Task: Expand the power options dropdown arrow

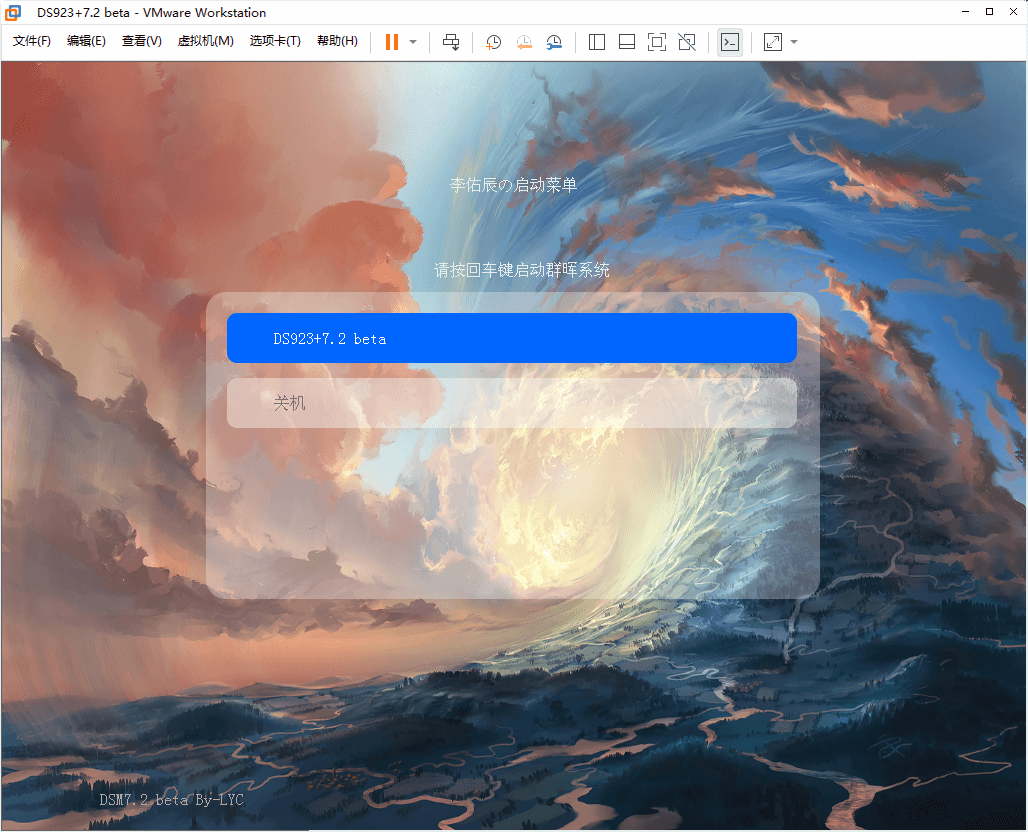Action: coord(413,42)
